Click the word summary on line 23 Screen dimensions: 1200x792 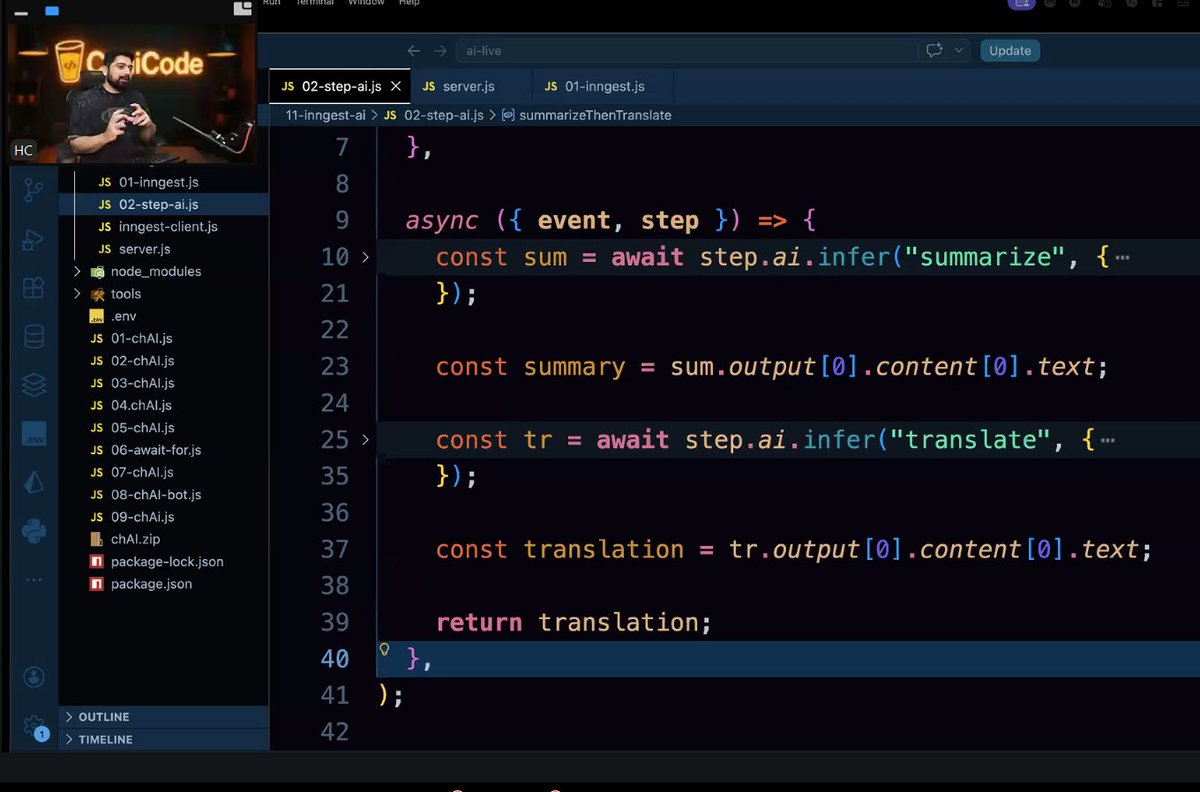(574, 367)
